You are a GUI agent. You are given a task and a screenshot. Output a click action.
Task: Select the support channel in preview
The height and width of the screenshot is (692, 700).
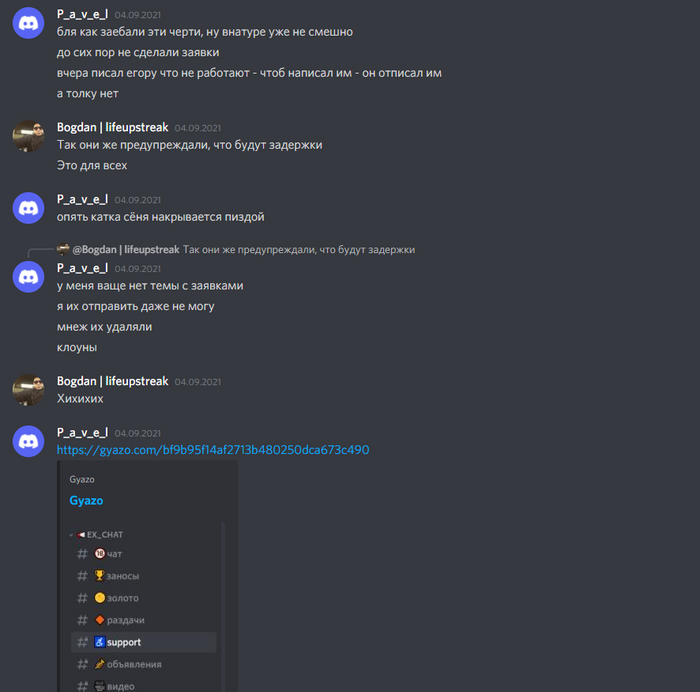(x=143, y=642)
